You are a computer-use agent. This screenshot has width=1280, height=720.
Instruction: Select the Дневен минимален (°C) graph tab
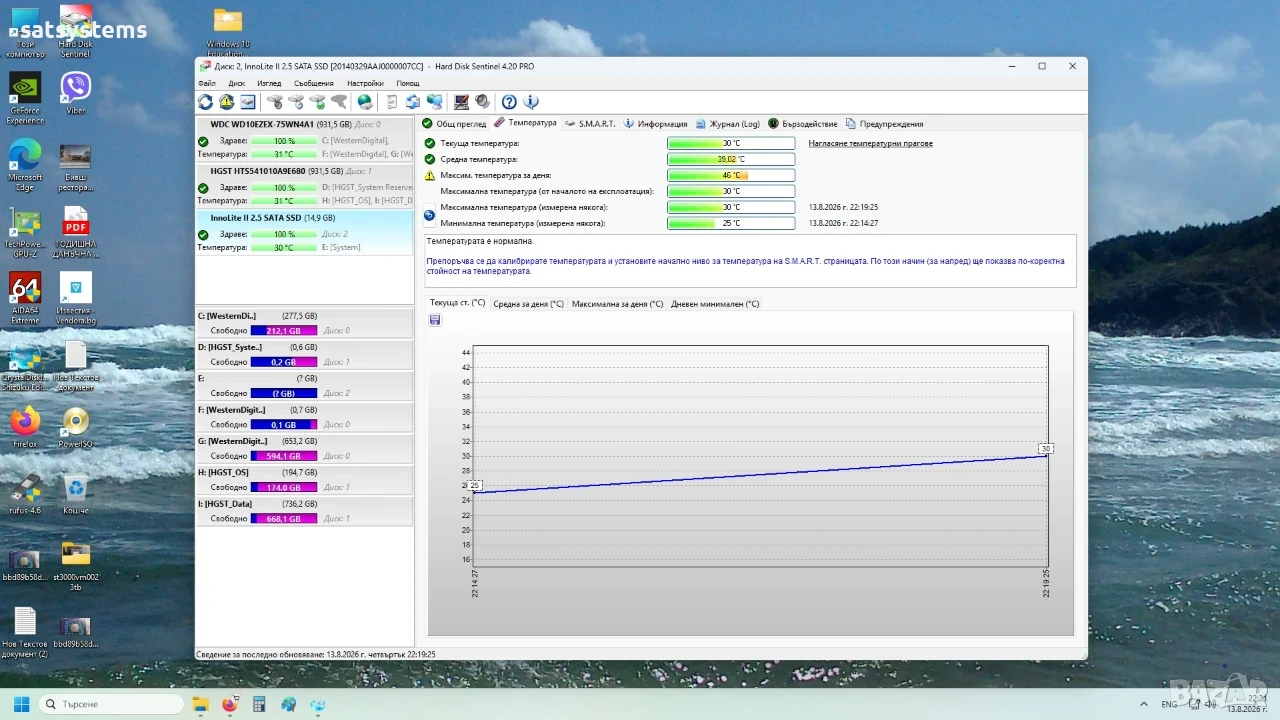(715, 304)
